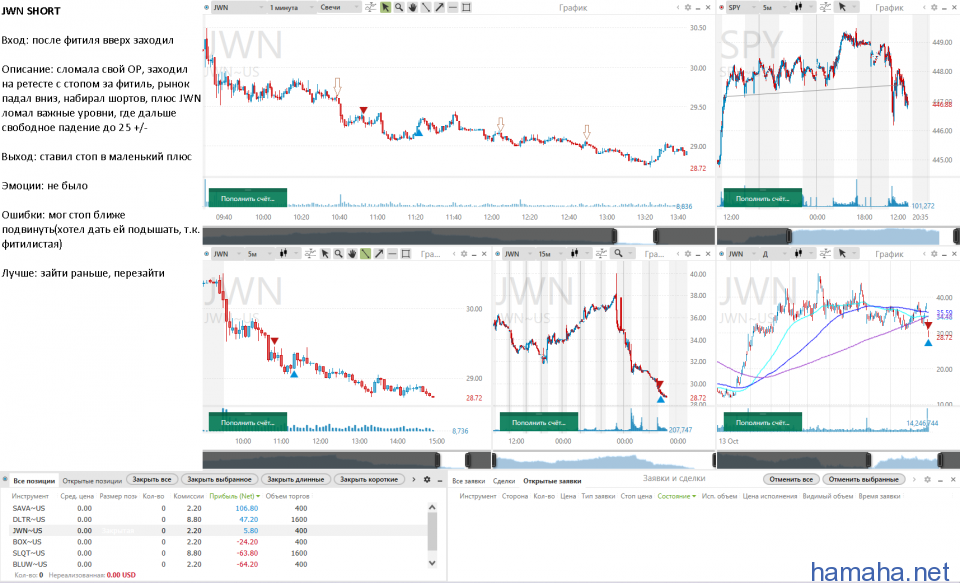Open the Д timeframe dropdown in JWN daily chart
960x583 pixels.
tap(774, 254)
